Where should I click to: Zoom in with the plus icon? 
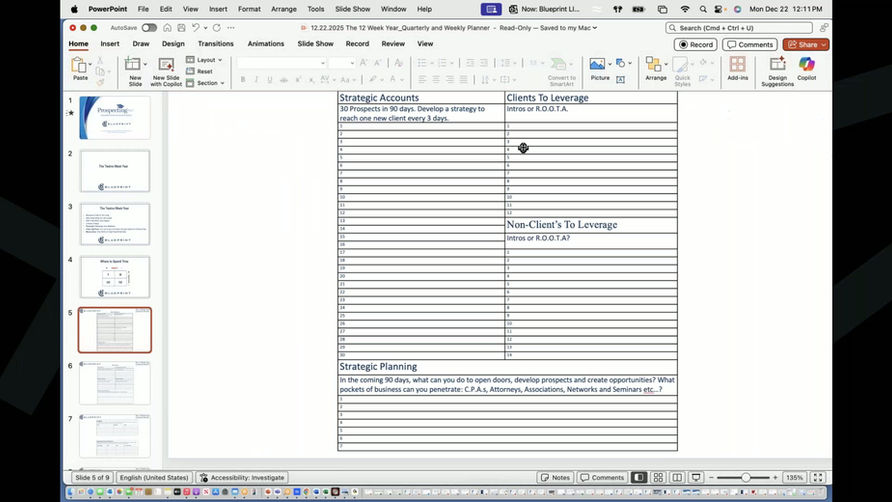pyautogui.click(x=775, y=478)
